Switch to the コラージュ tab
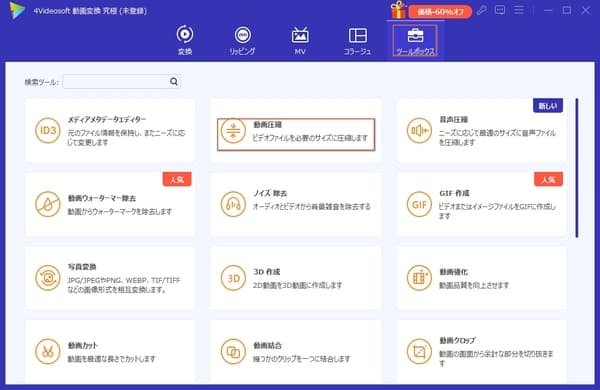The width and height of the screenshot is (600, 390). click(x=357, y=40)
